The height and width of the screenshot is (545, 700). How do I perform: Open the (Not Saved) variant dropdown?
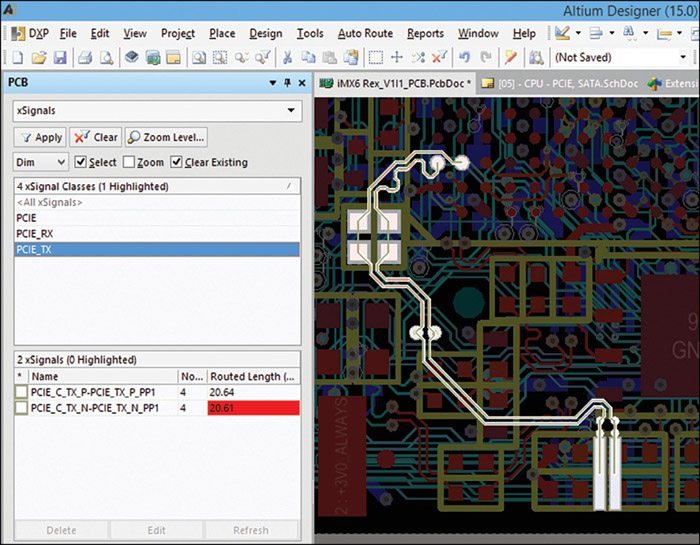click(682, 58)
